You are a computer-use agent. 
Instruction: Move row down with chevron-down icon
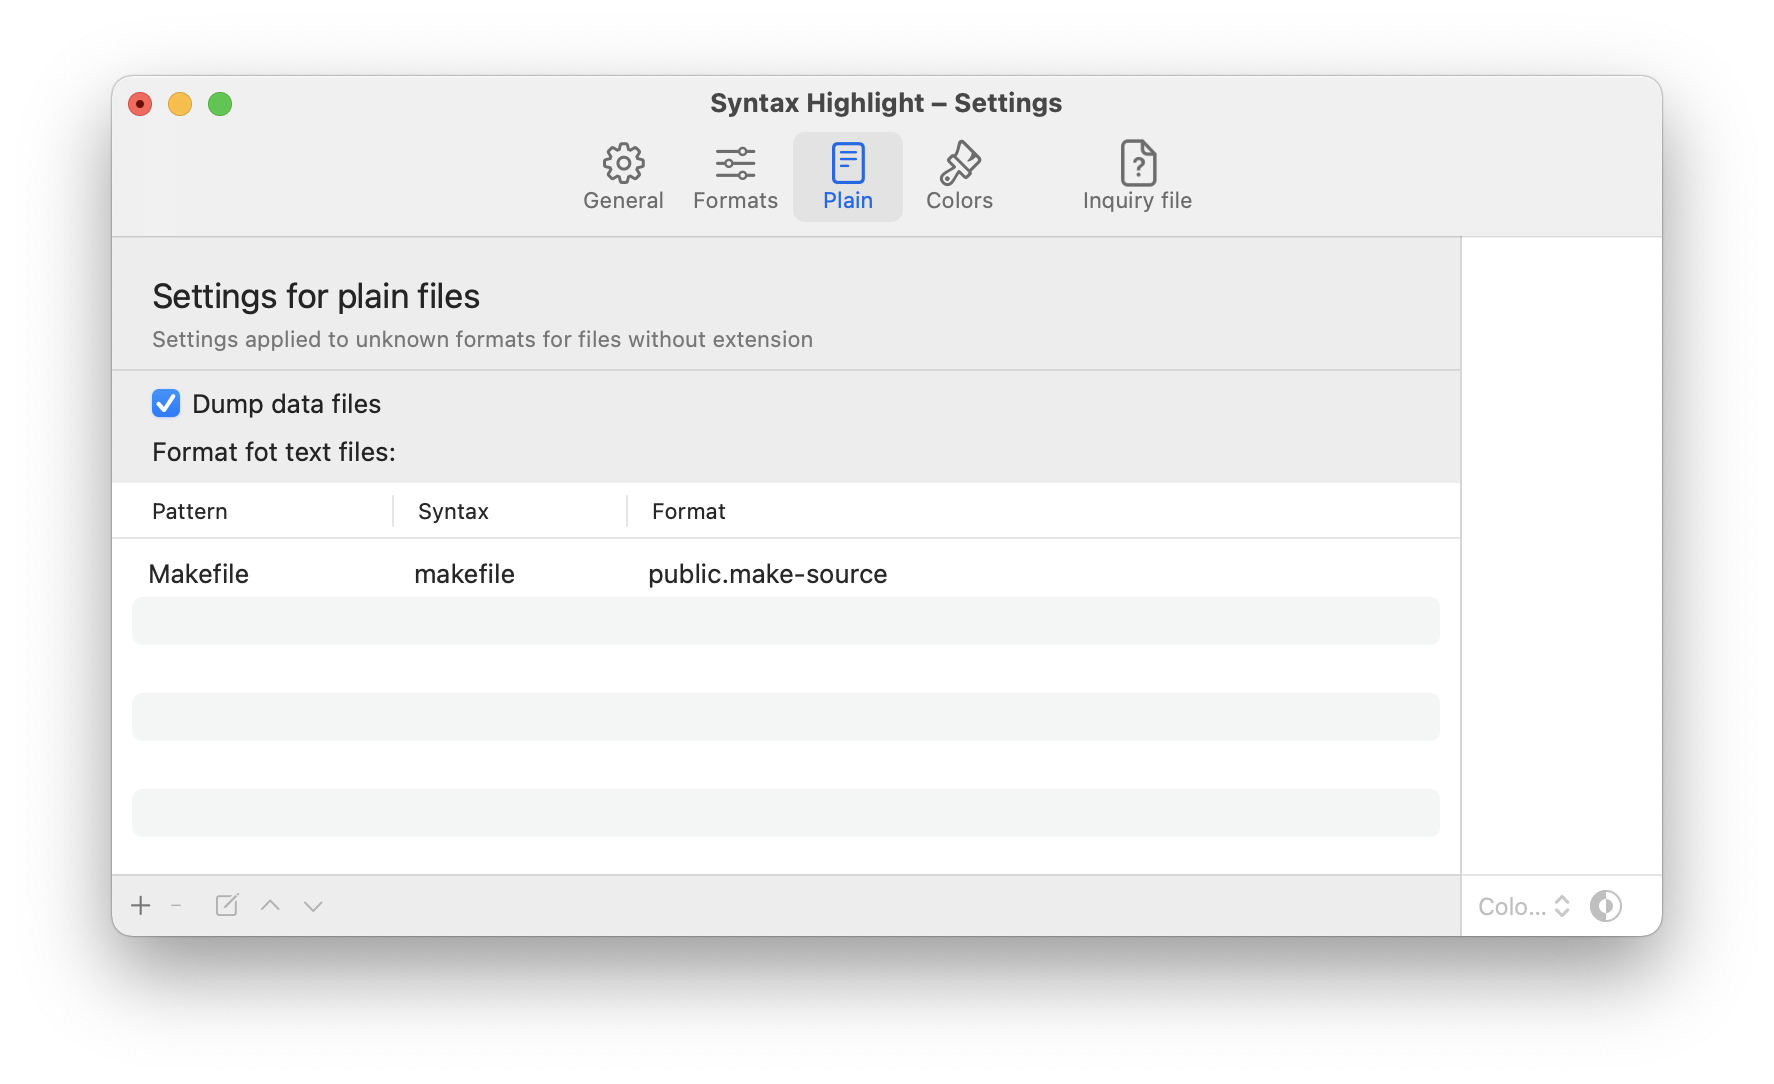tap(313, 906)
